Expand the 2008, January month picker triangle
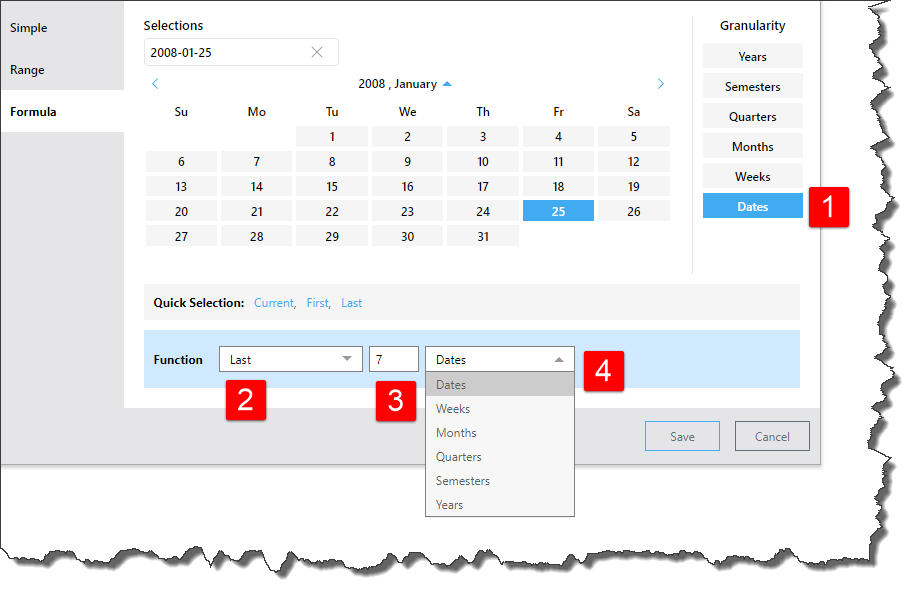916x593 pixels. pos(447,84)
